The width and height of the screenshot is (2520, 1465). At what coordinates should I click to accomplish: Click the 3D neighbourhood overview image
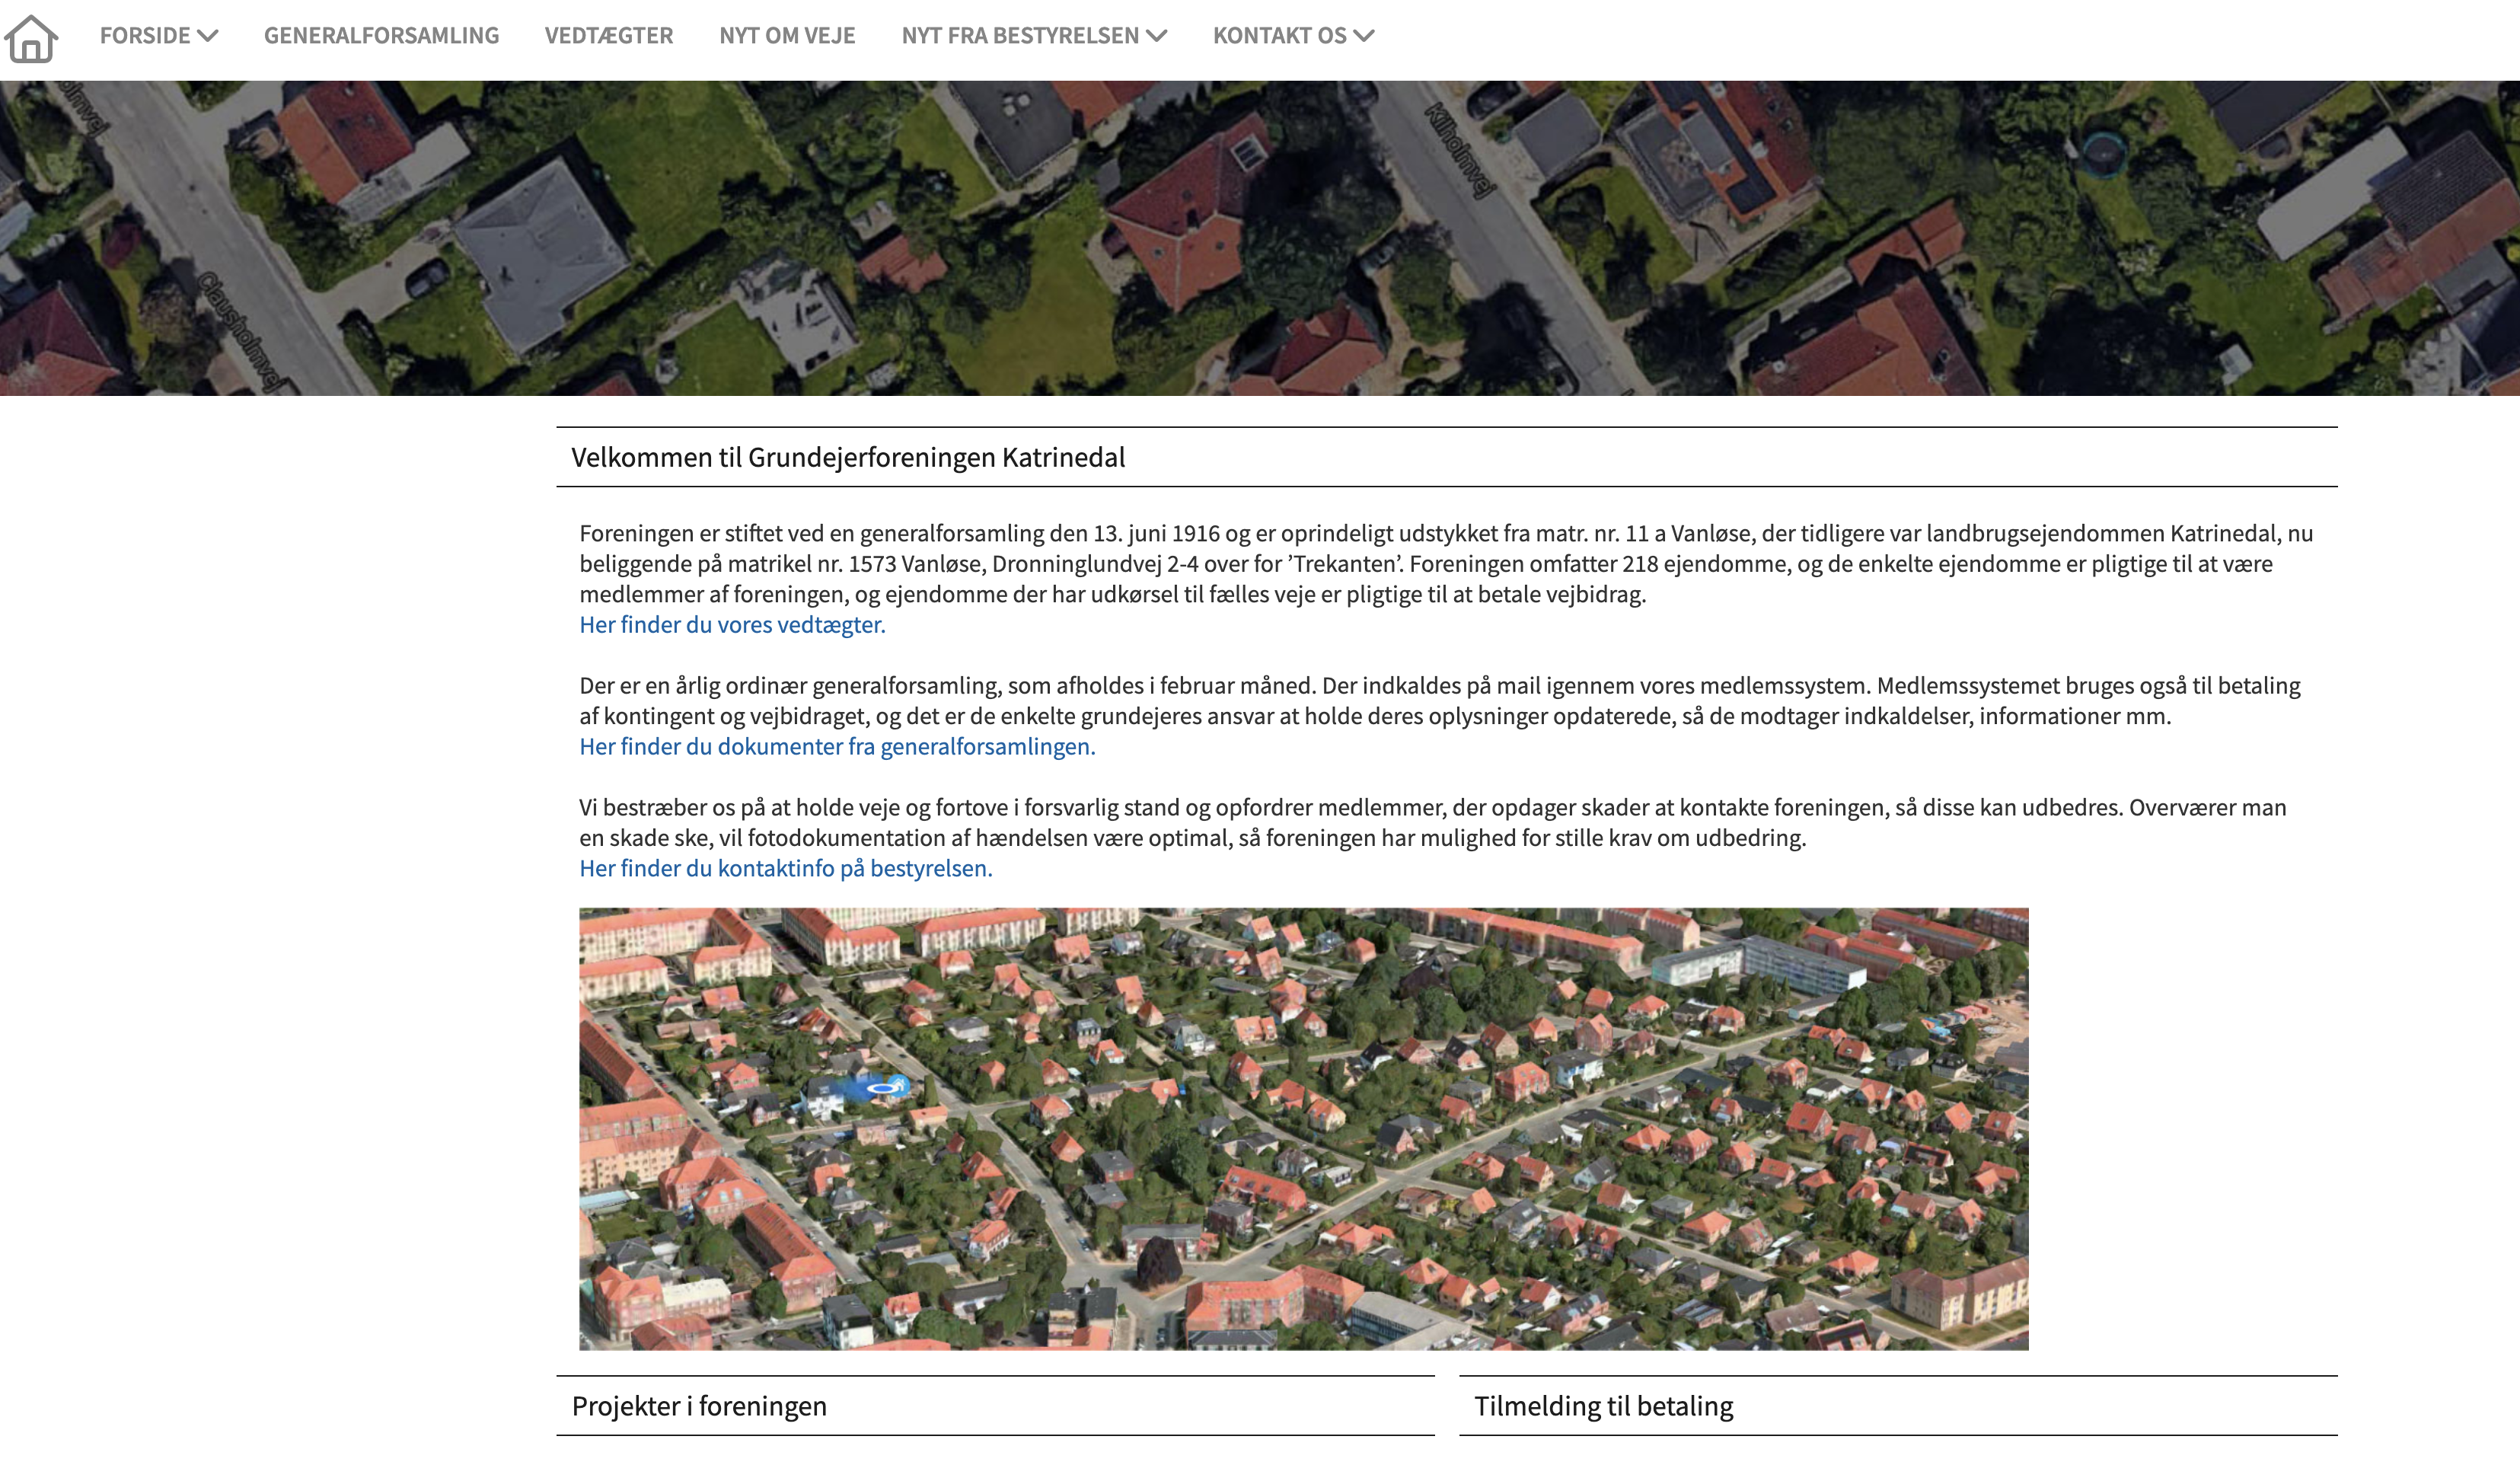[1304, 1129]
